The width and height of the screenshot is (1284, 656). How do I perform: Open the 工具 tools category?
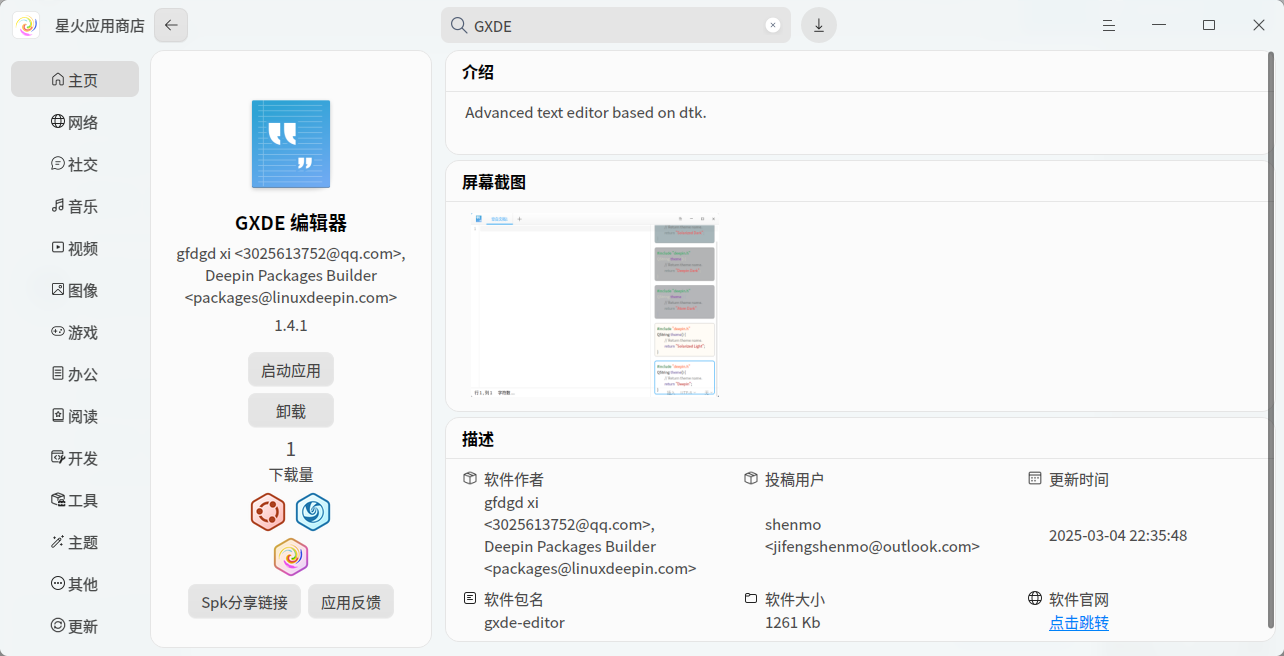(75, 500)
